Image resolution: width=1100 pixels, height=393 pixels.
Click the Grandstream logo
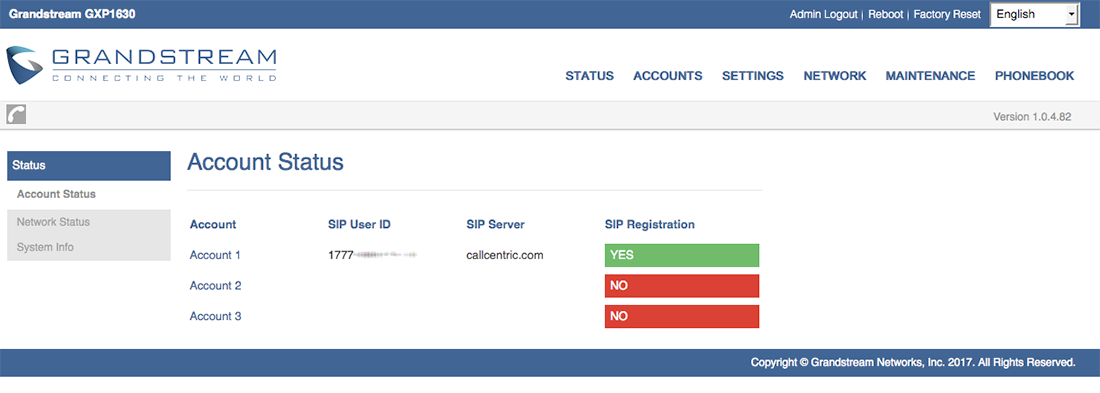(141, 66)
